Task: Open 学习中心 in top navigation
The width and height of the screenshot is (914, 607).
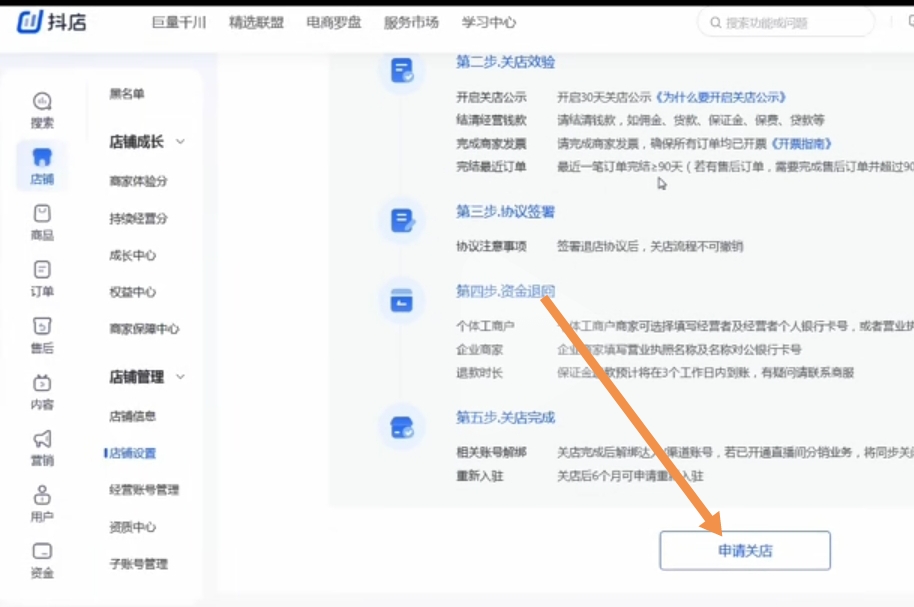Action: click(488, 23)
